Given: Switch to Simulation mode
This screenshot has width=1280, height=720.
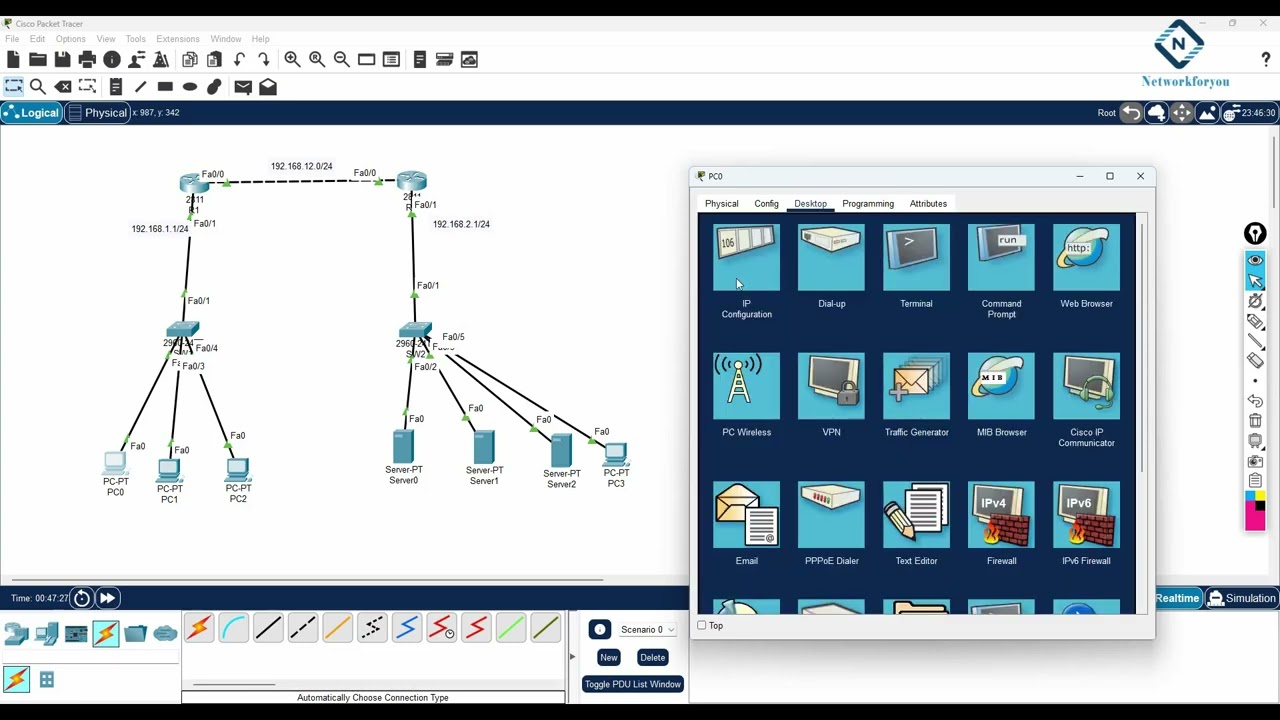Looking at the screenshot, I should 1241,598.
